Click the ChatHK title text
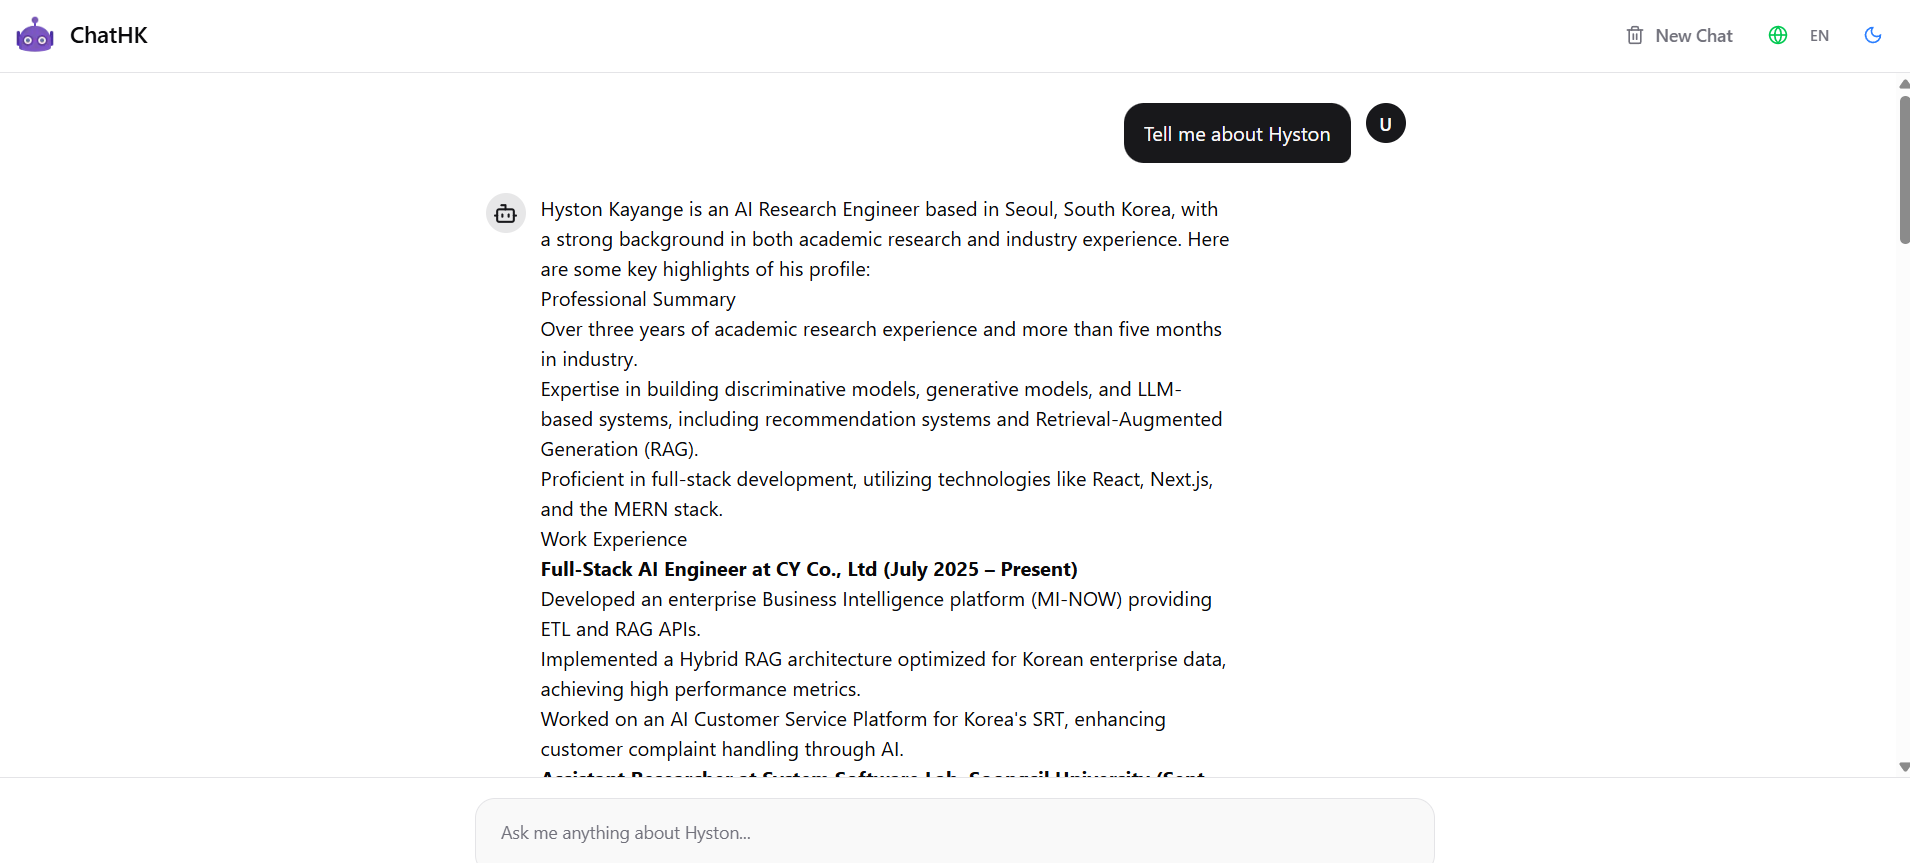Viewport: 1910px width, 863px height. [x=109, y=36]
